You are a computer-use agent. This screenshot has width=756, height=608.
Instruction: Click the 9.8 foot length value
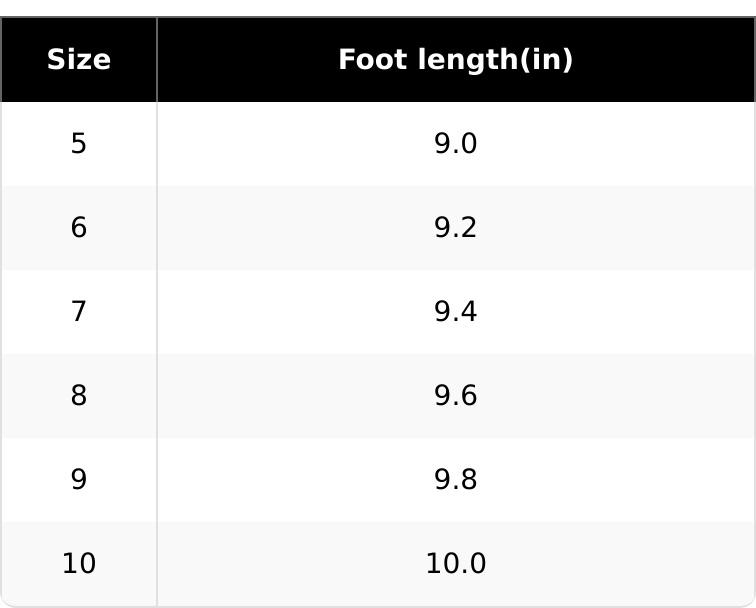[456, 479]
